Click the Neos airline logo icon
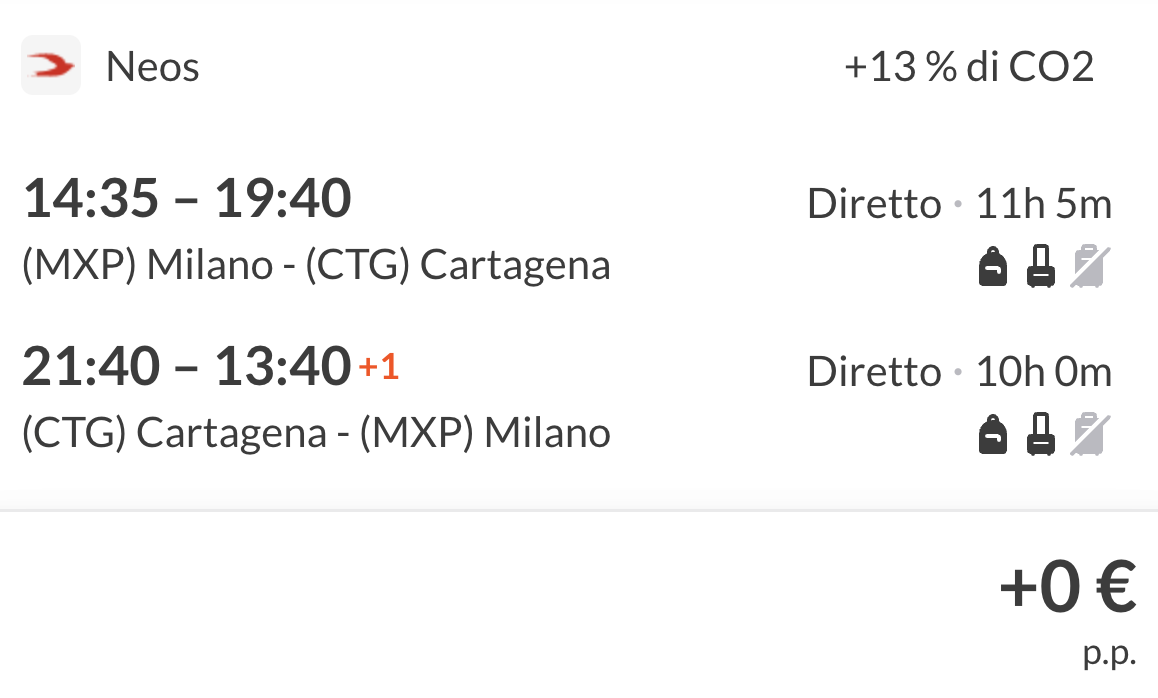1158x698 pixels. click(51, 66)
